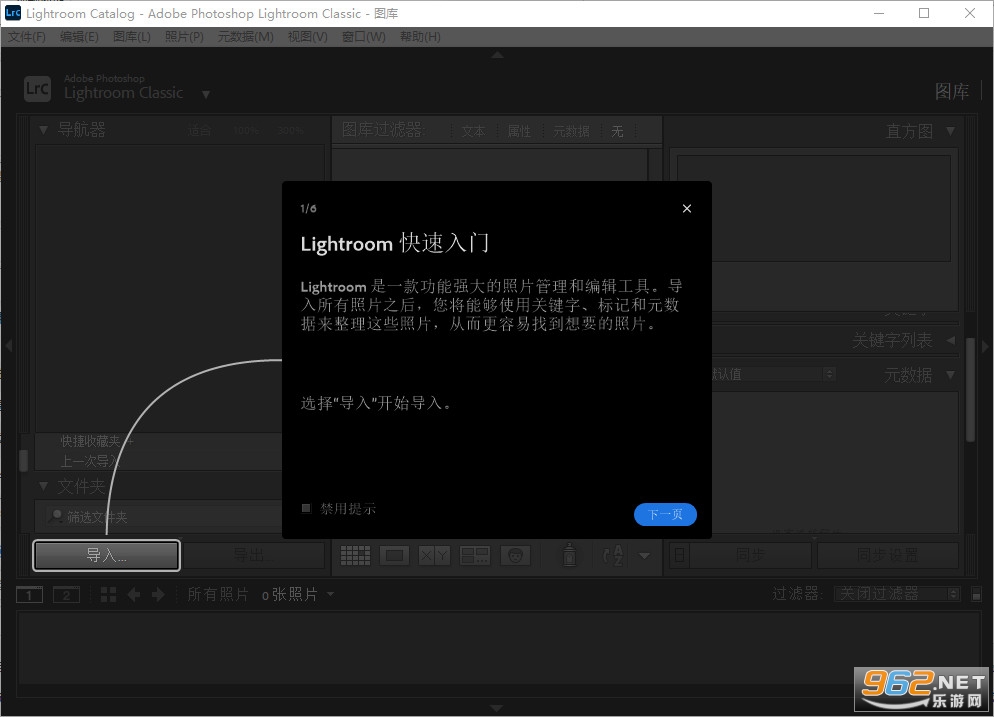The height and width of the screenshot is (717, 994).
Task: Go forward using the filmstrip right arrow
Action: click(x=158, y=595)
